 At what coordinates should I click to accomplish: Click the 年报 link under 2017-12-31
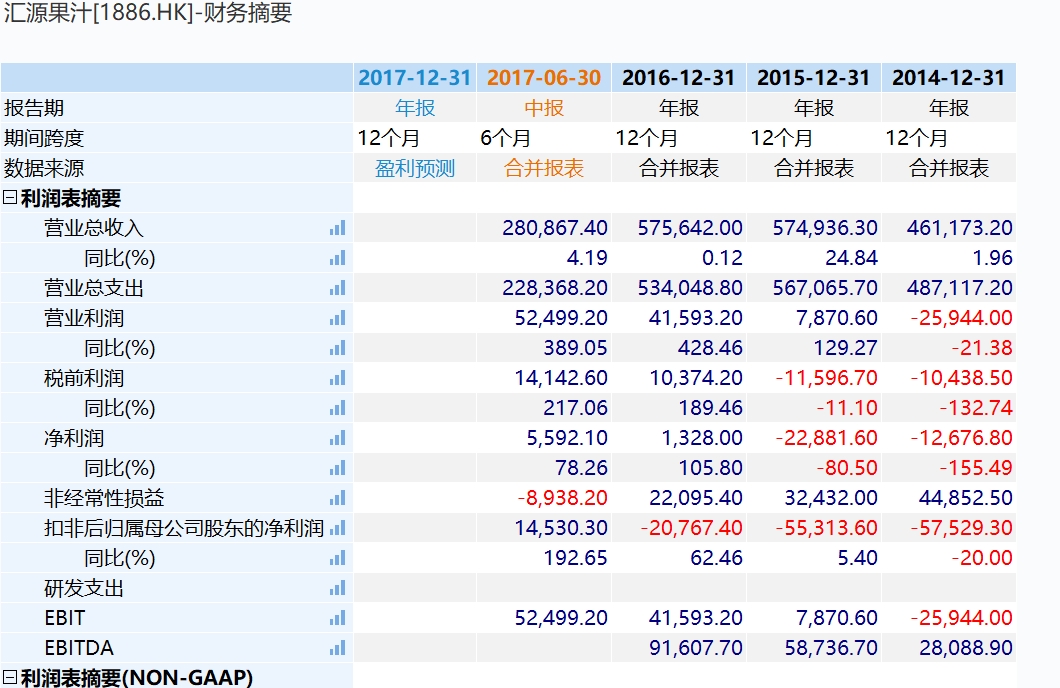(414, 108)
